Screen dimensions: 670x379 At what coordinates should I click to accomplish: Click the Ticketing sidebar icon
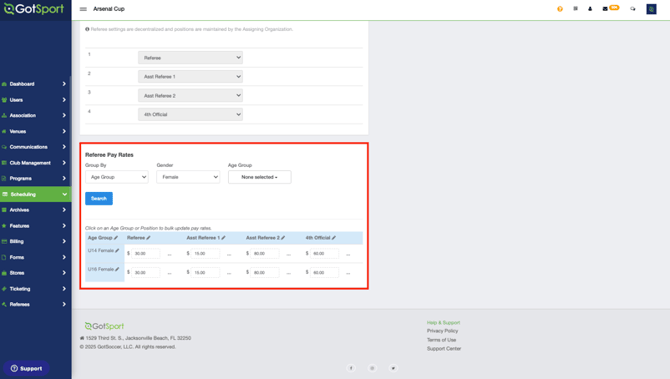coord(4,289)
